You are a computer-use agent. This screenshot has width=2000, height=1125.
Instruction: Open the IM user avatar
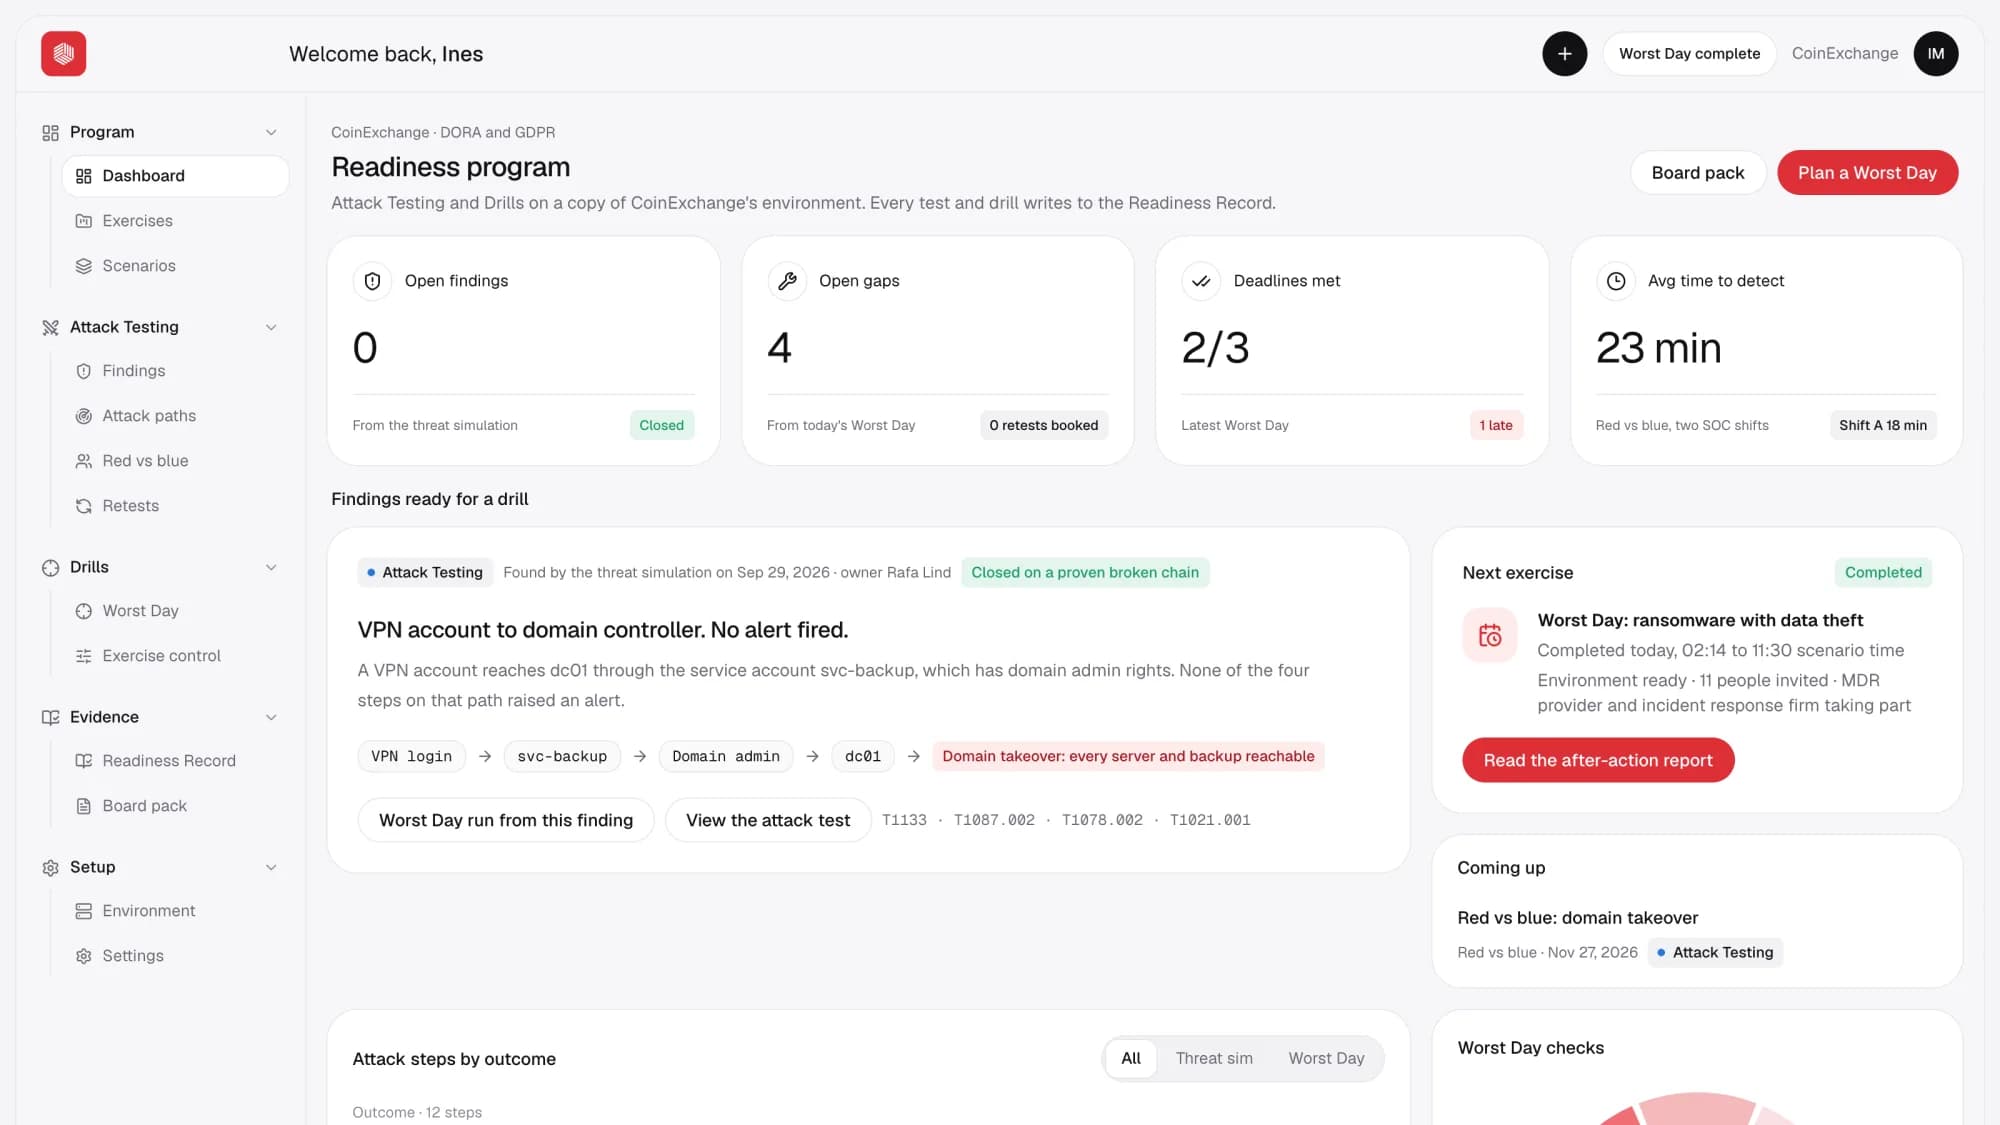click(x=1936, y=54)
